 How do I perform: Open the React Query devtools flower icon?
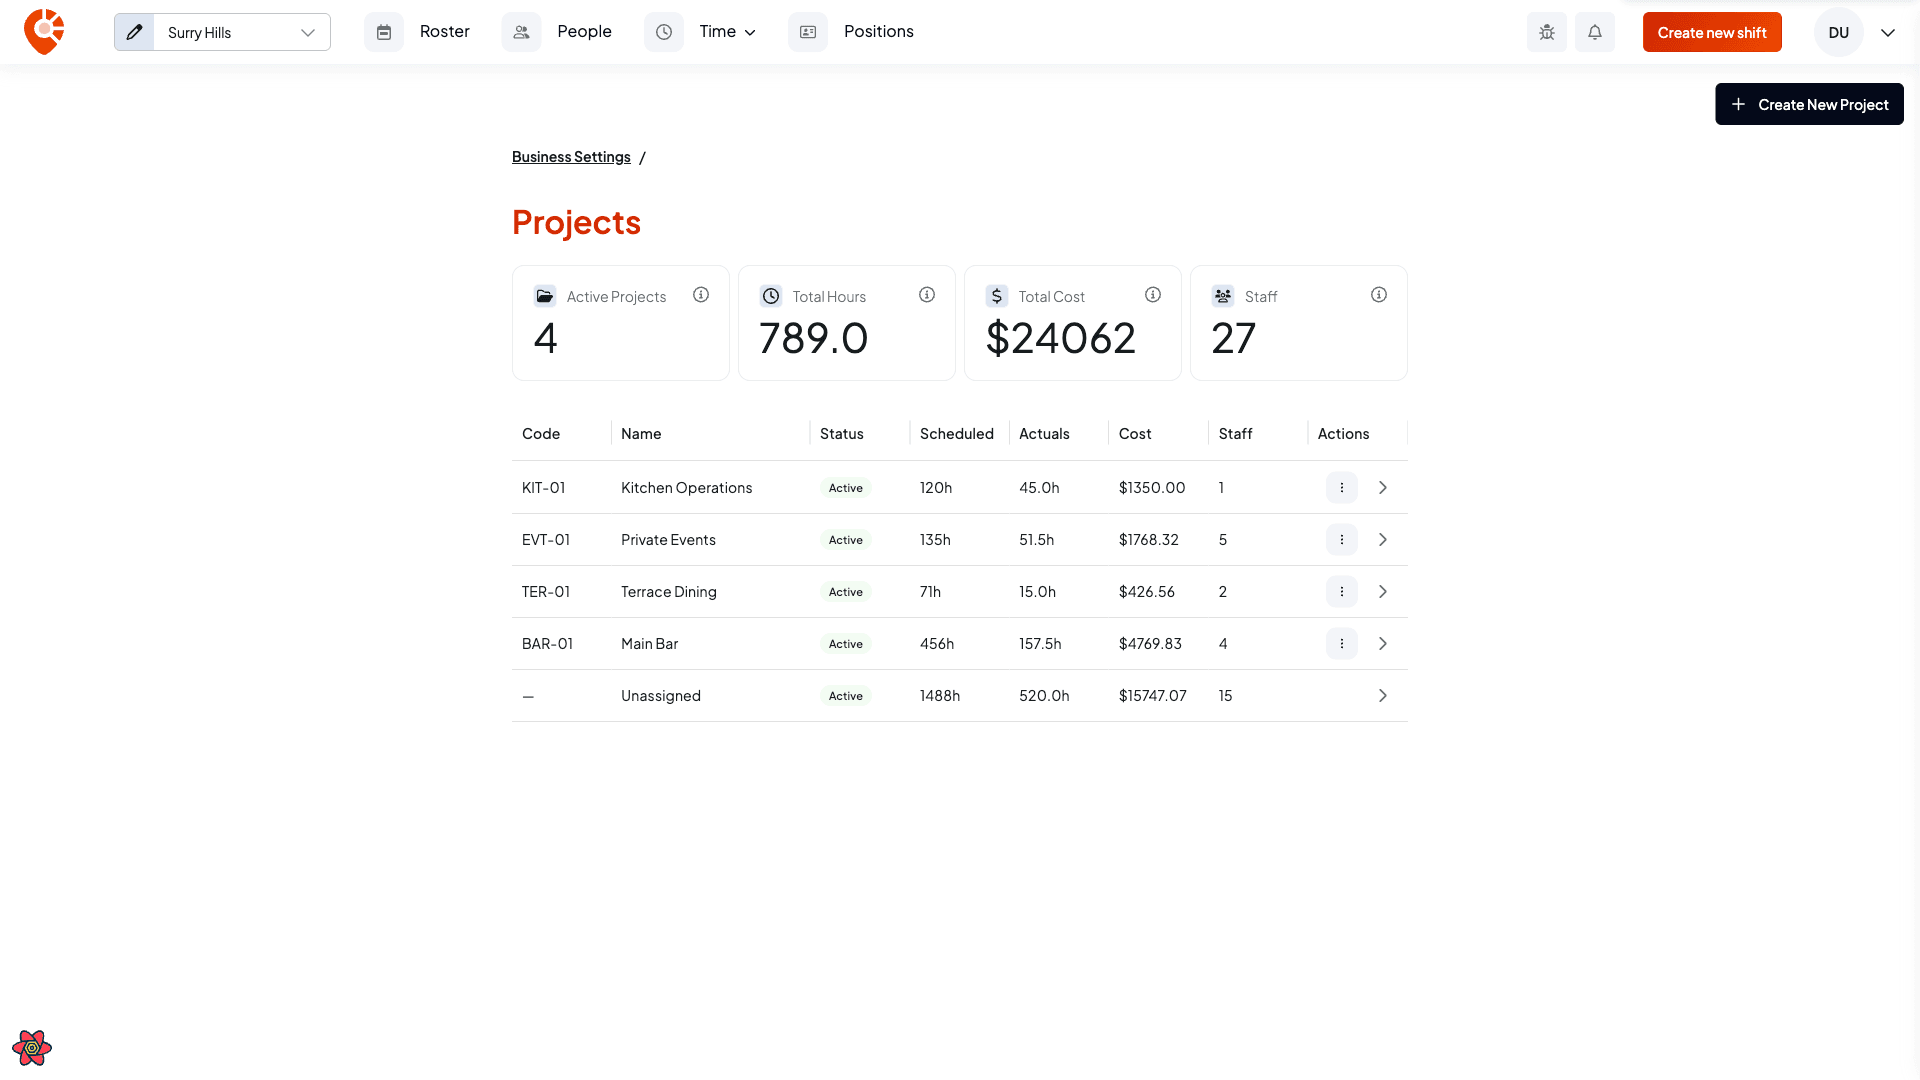tap(32, 1048)
